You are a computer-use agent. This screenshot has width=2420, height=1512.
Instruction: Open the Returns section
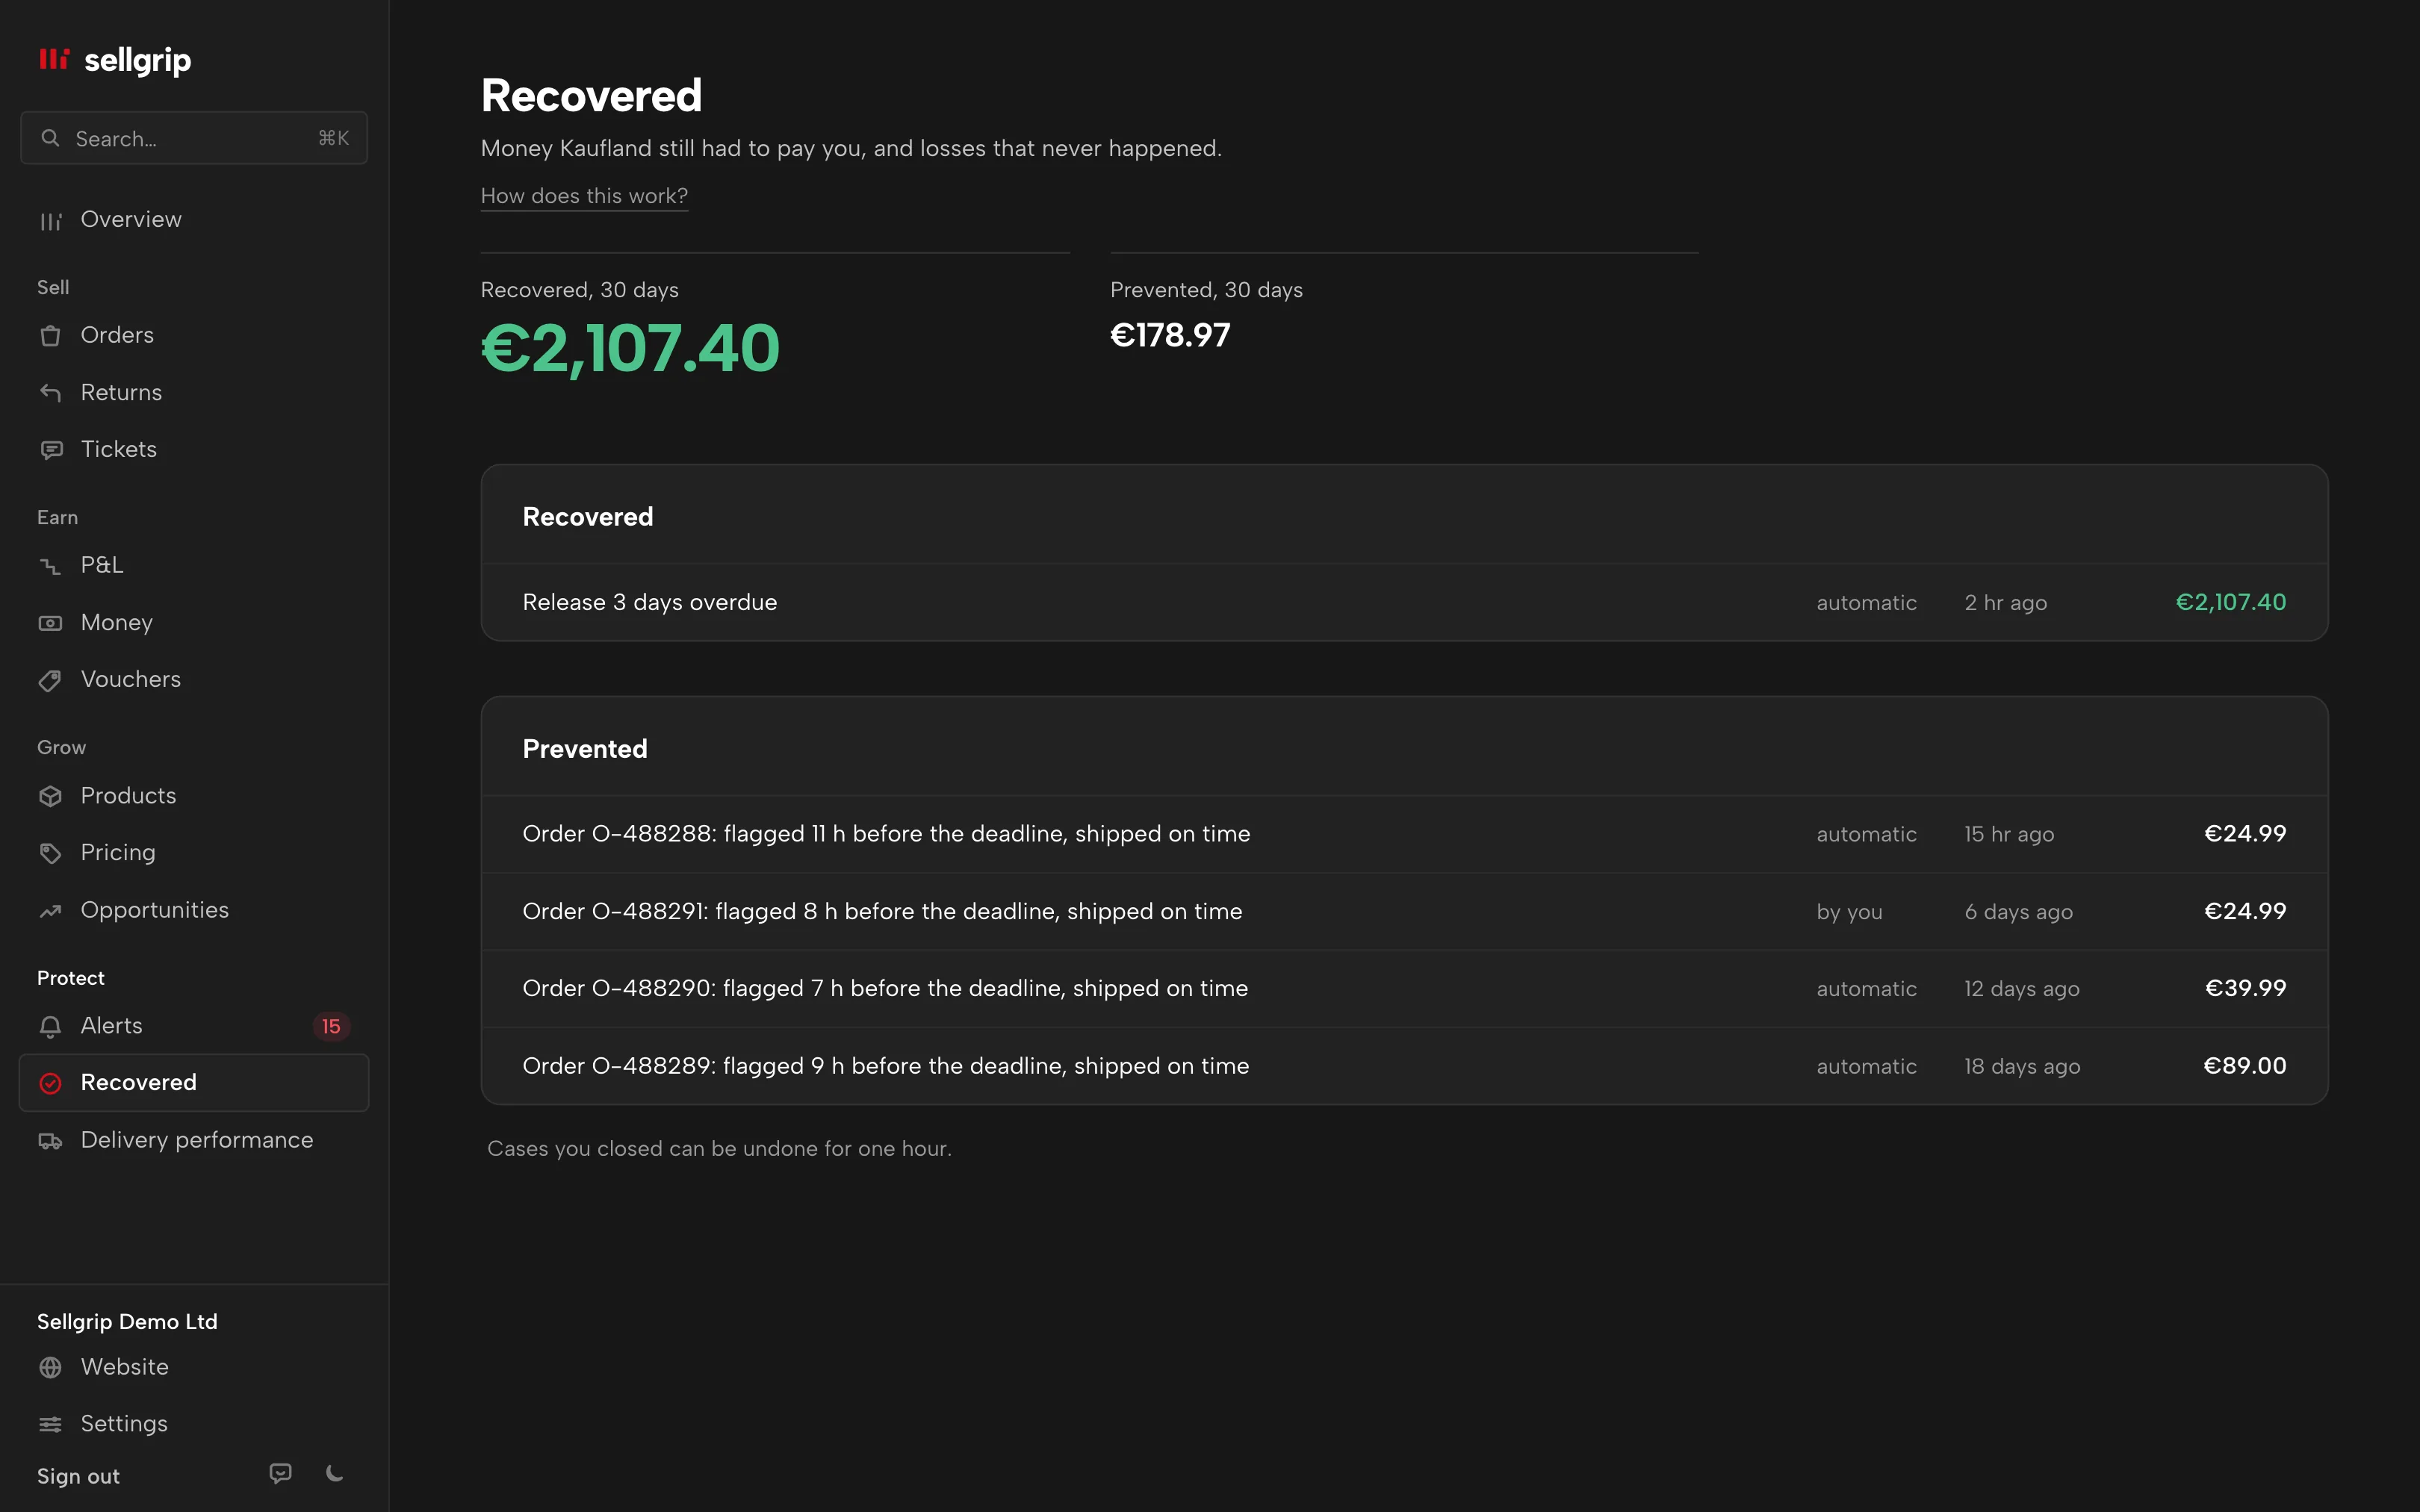194,392
